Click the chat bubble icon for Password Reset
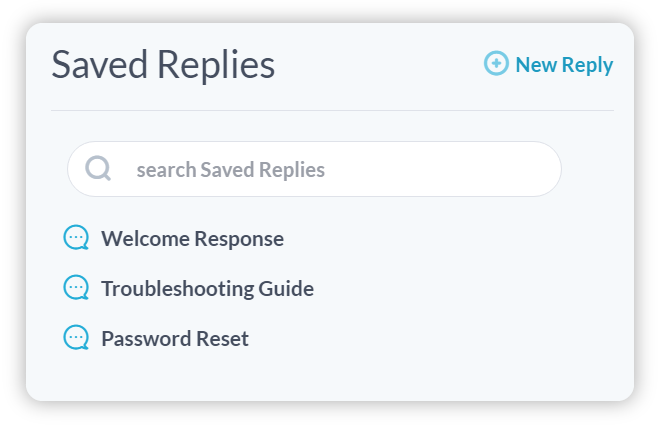 click(76, 337)
